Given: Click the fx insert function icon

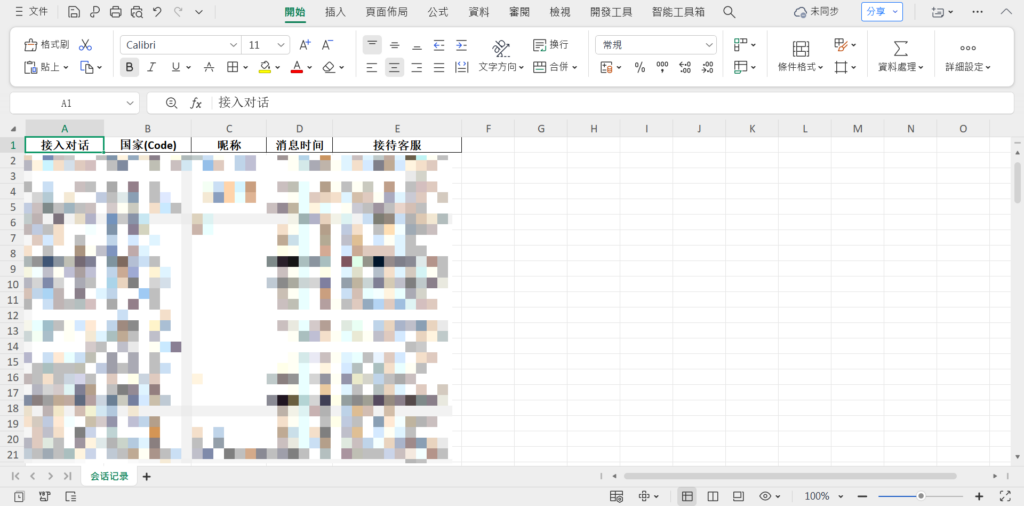Looking at the screenshot, I should (x=196, y=103).
